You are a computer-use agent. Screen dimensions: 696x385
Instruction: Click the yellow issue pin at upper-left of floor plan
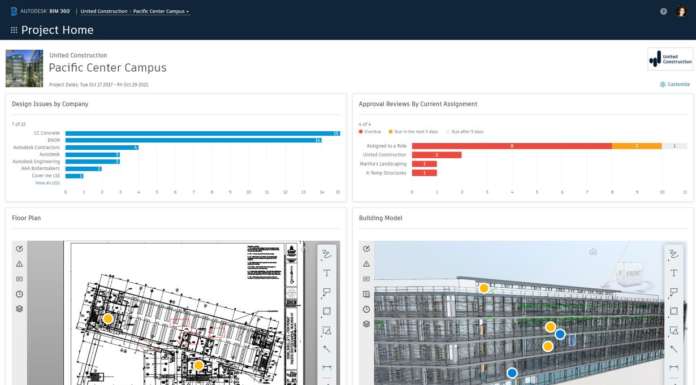108,318
